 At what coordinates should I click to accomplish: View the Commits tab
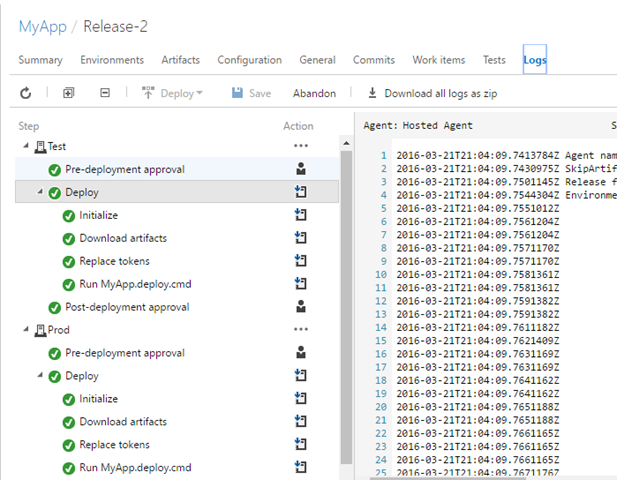(374, 60)
